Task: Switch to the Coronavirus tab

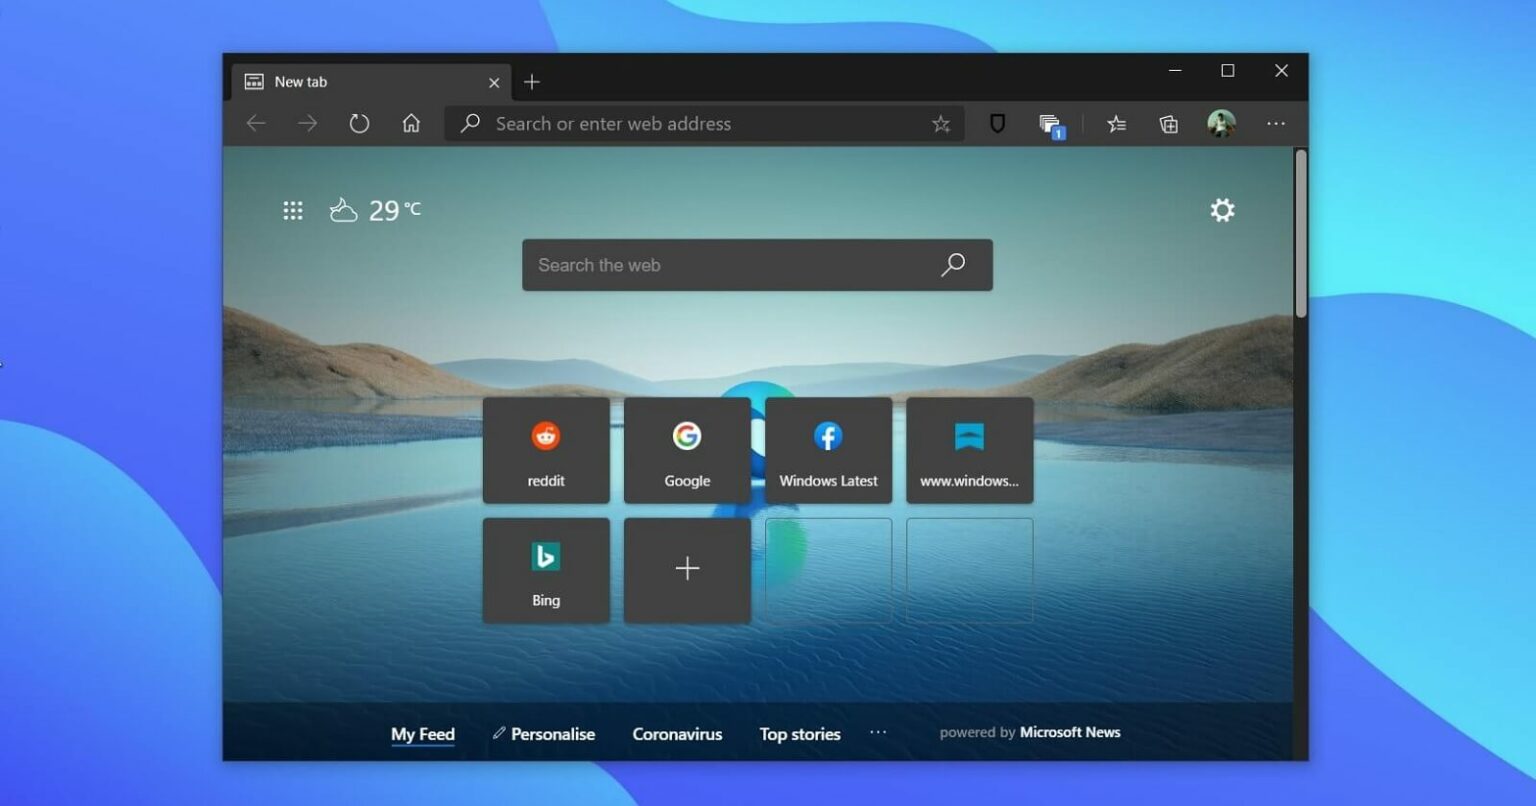Action: pos(677,734)
